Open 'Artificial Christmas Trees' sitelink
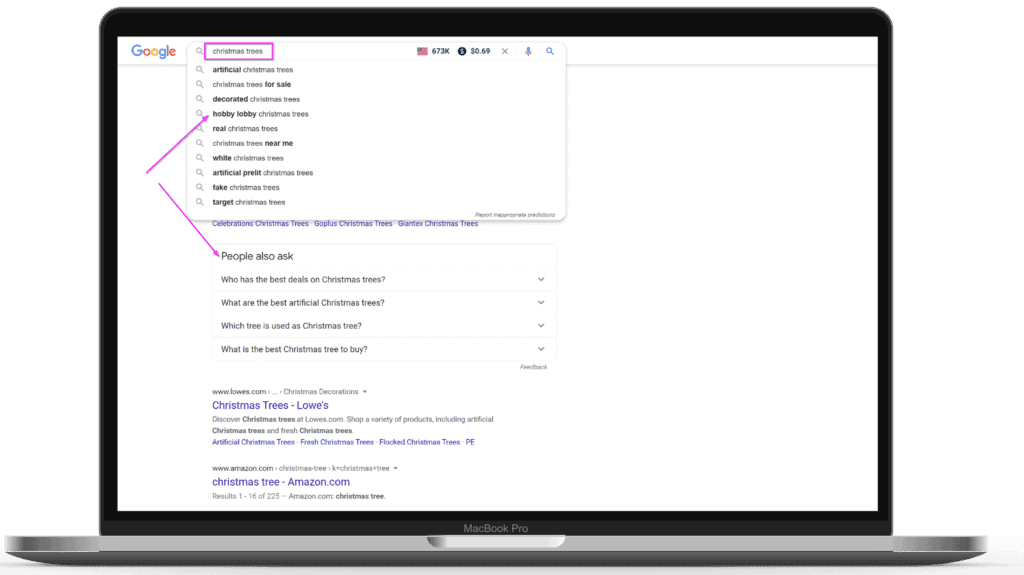Screen dimensions: 1024x575 click(x=253, y=442)
